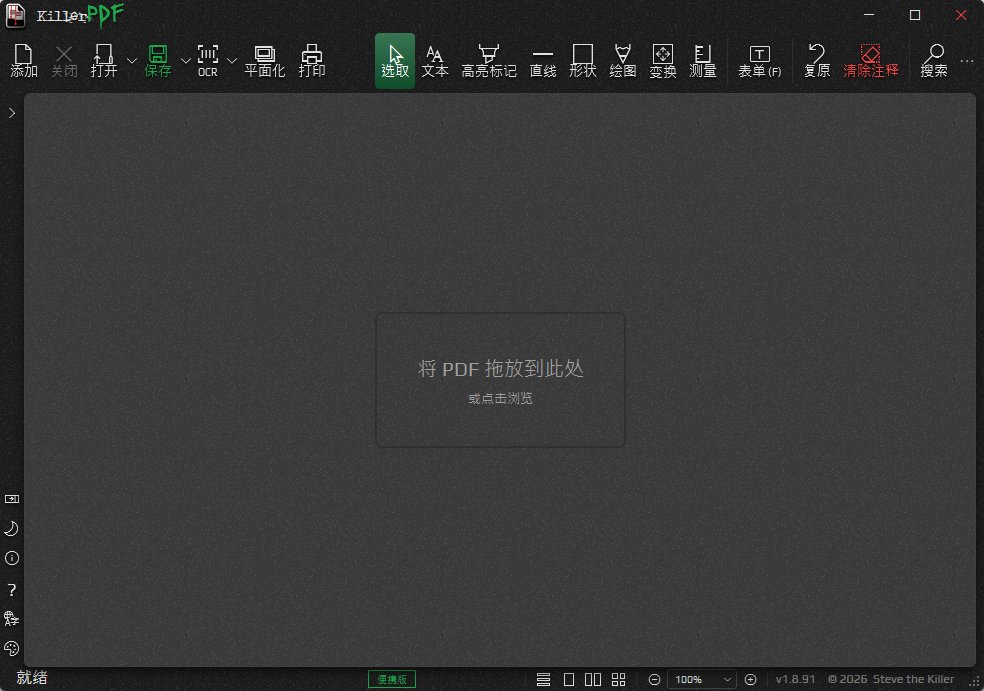This screenshot has height=691, width=984.
Task: Switch to single page view icon
Action: pyautogui.click(x=569, y=679)
